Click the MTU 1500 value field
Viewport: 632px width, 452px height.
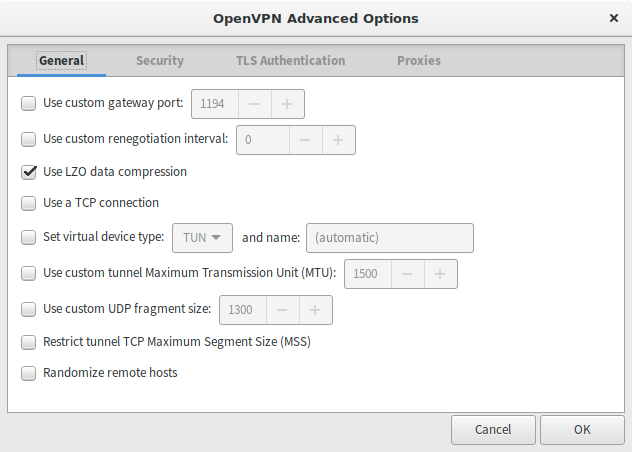click(x=368, y=274)
